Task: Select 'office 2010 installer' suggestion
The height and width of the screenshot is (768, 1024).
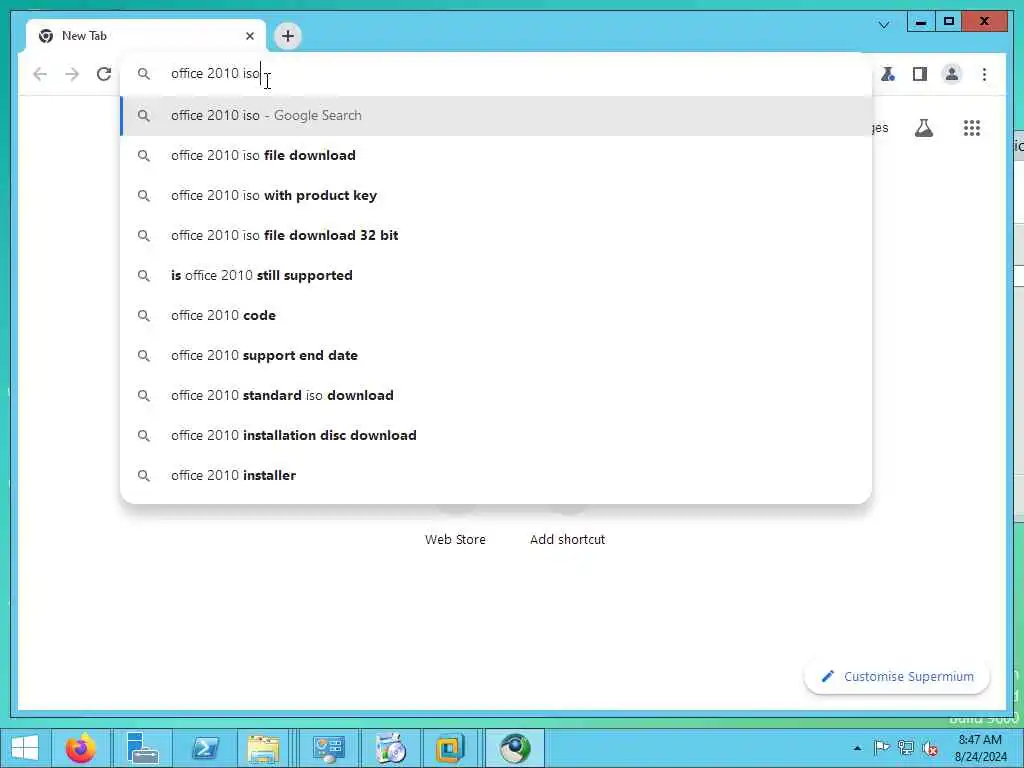Action: [496, 475]
